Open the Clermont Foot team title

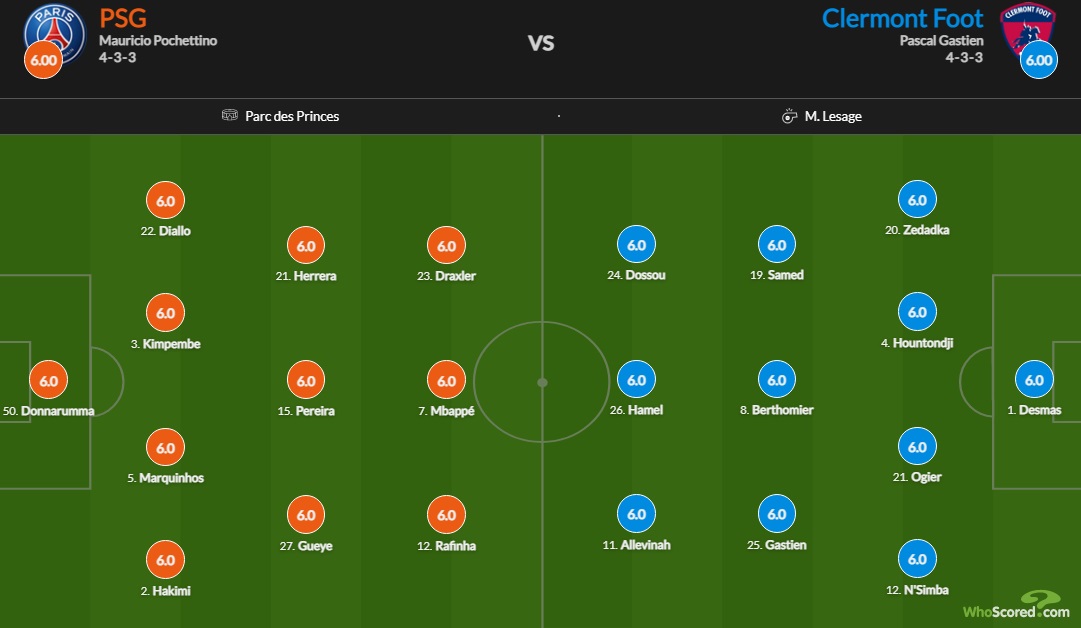902,18
